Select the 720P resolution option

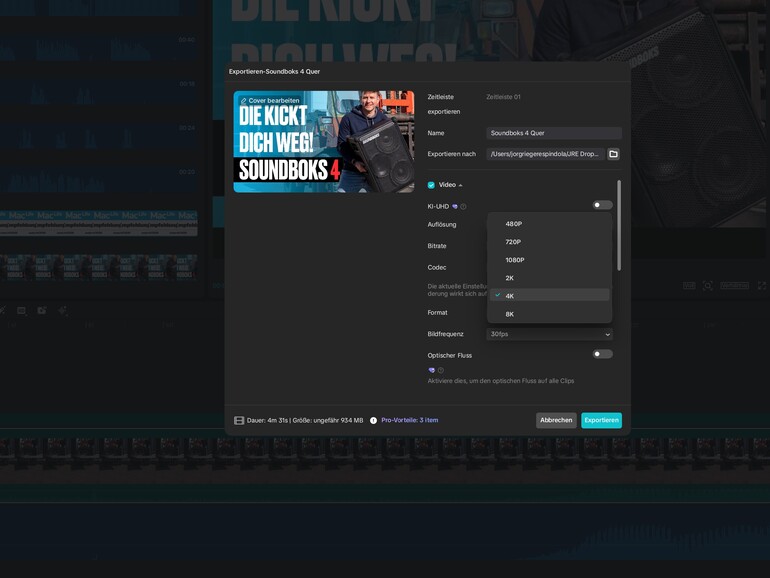(549, 242)
